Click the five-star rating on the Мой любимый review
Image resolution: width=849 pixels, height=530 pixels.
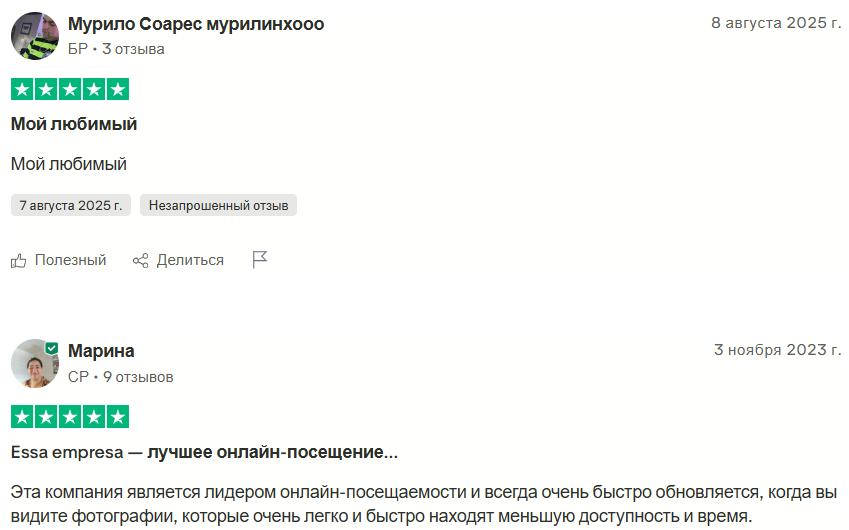[70, 89]
